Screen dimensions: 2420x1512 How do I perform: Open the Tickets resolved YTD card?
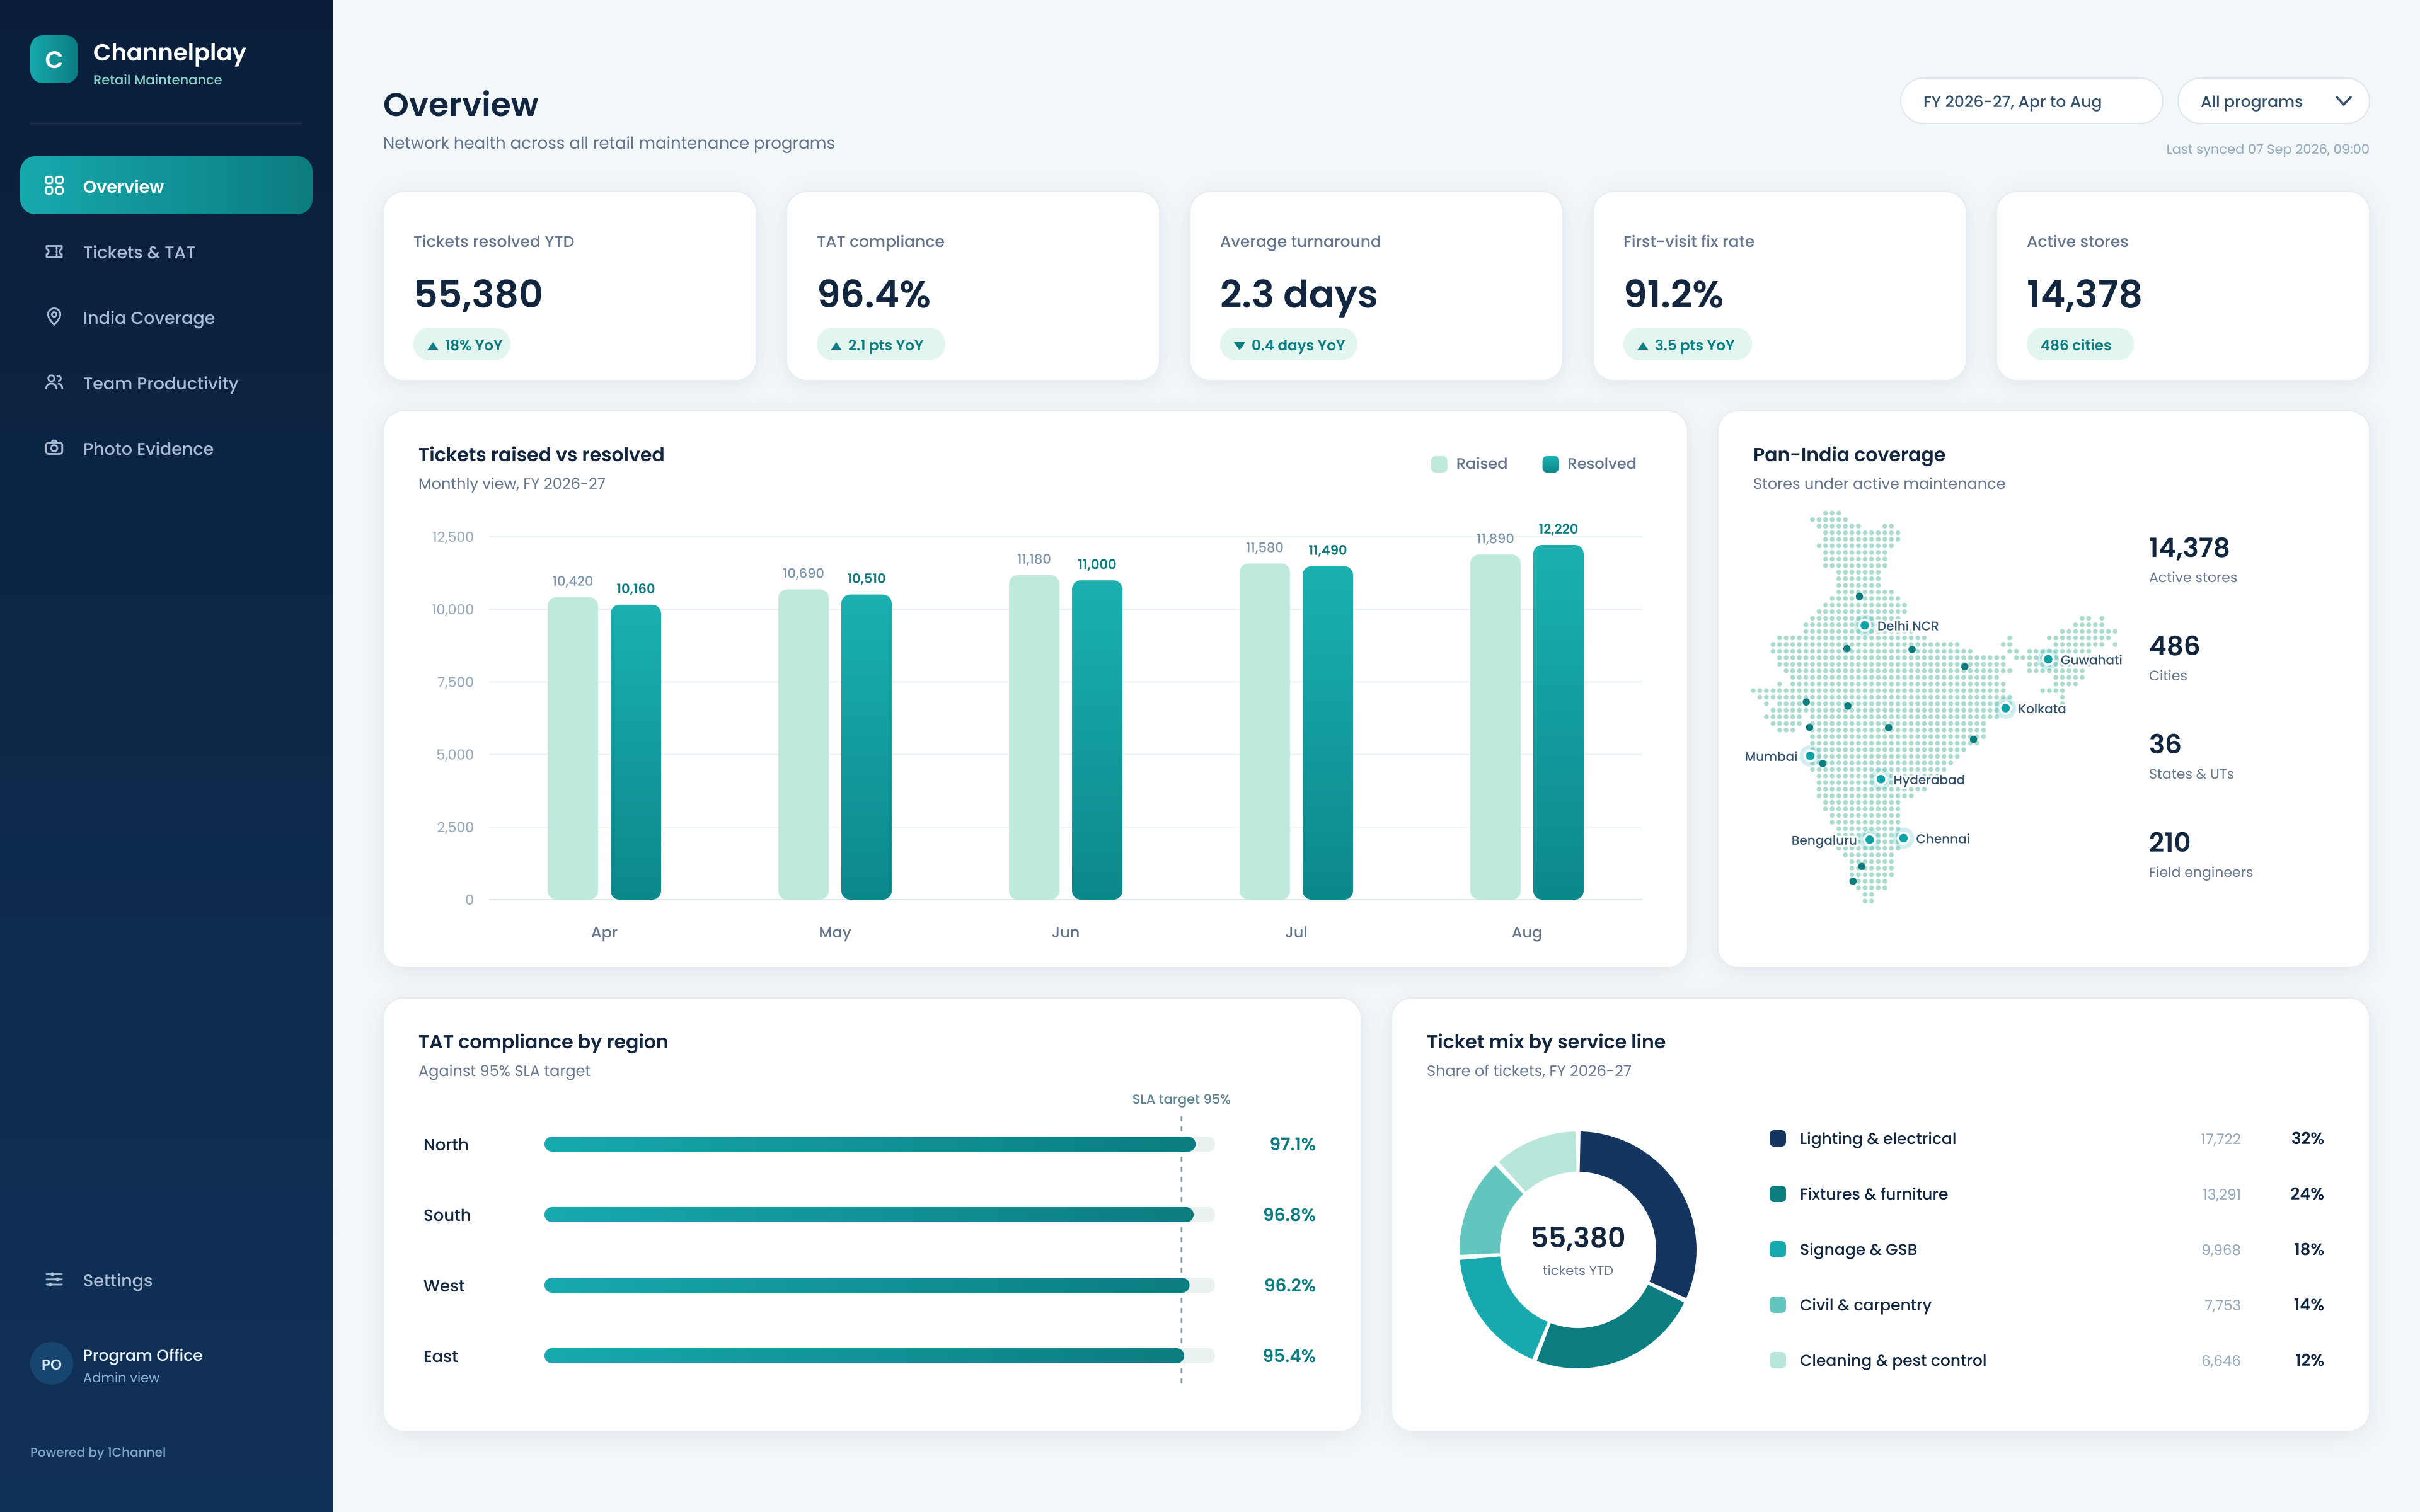pyautogui.click(x=569, y=286)
